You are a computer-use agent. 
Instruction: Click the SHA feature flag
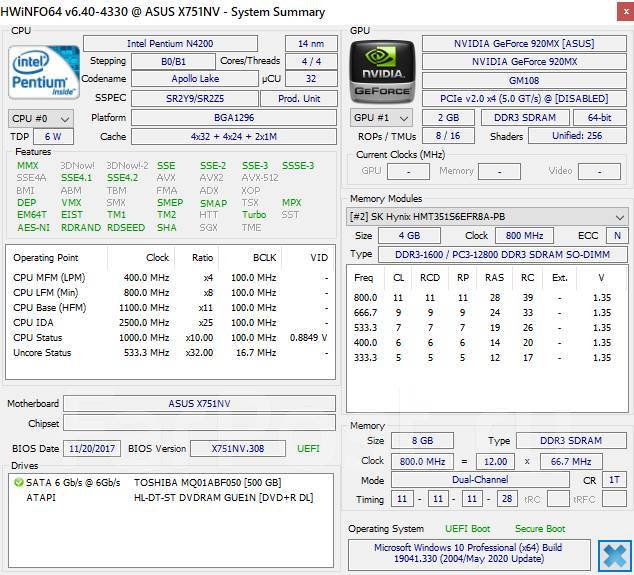tap(167, 228)
